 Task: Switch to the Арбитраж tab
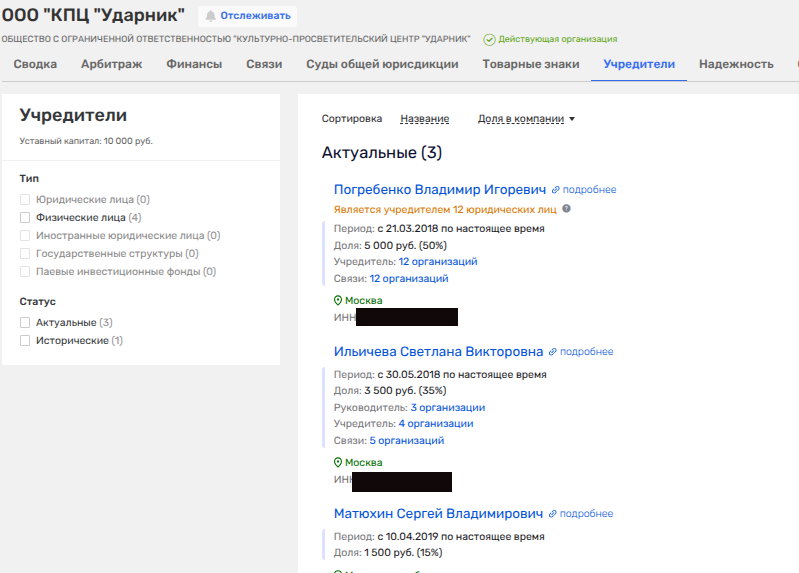click(x=111, y=64)
